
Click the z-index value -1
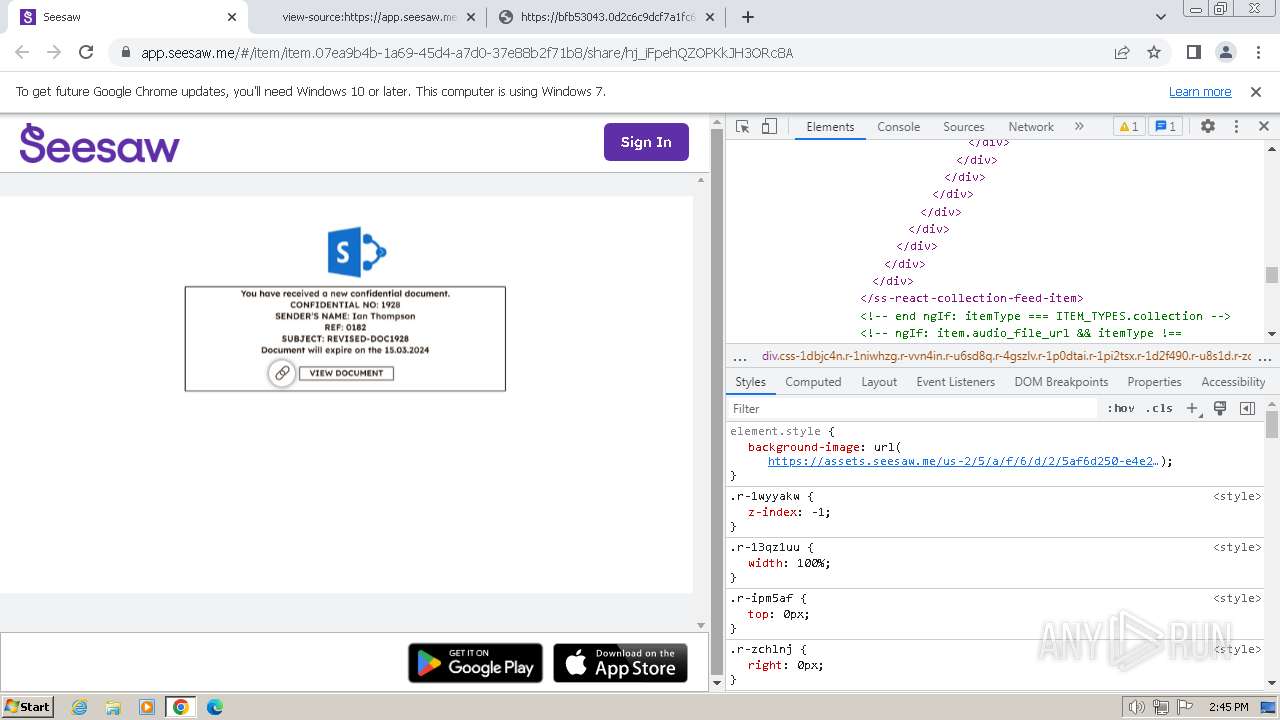816,512
